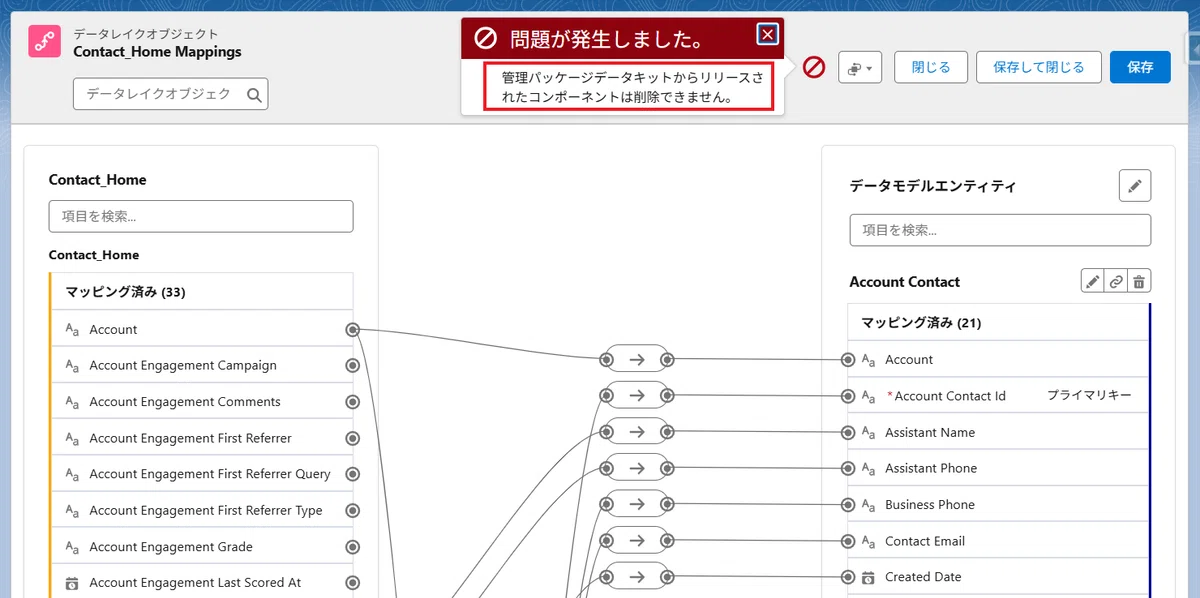Click the mapping arrow node leading to Account Contact Id
The height and width of the screenshot is (598, 1200).
coord(636,395)
